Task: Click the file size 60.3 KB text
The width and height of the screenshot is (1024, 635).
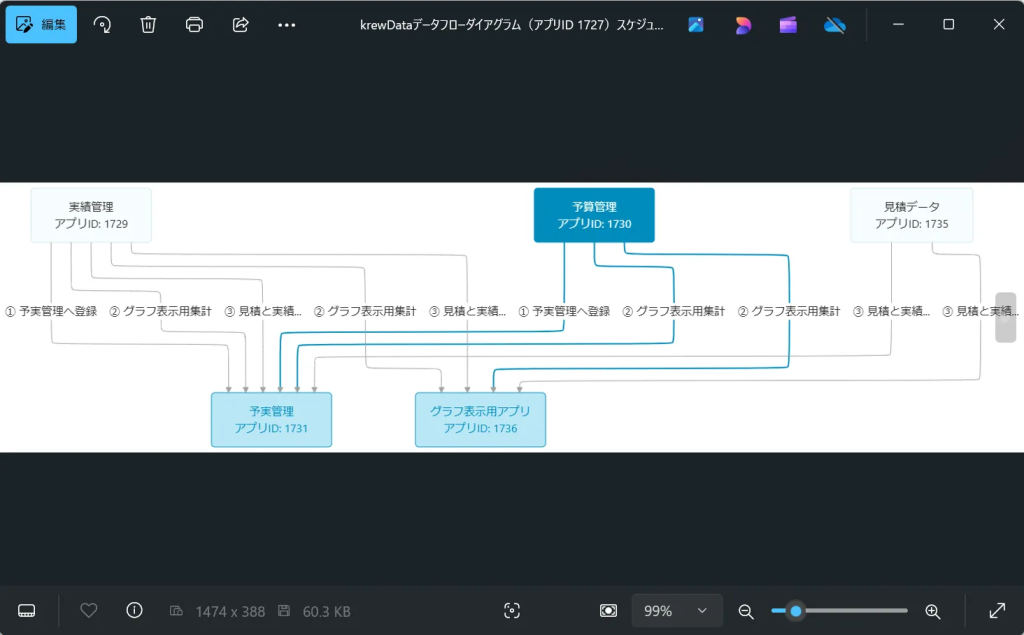Action: click(x=327, y=611)
